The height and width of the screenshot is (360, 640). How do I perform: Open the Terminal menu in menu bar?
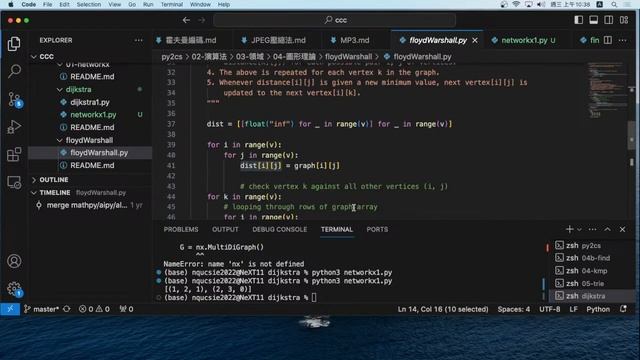tap(171, 4)
